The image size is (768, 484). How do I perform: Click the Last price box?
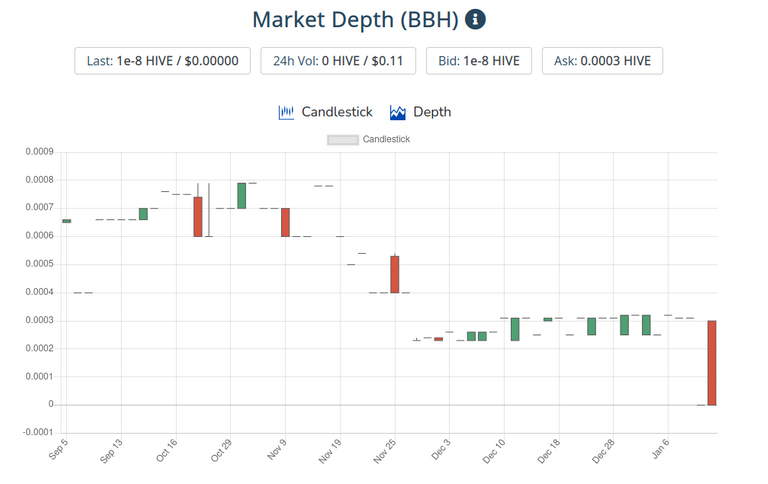coord(163,61)
